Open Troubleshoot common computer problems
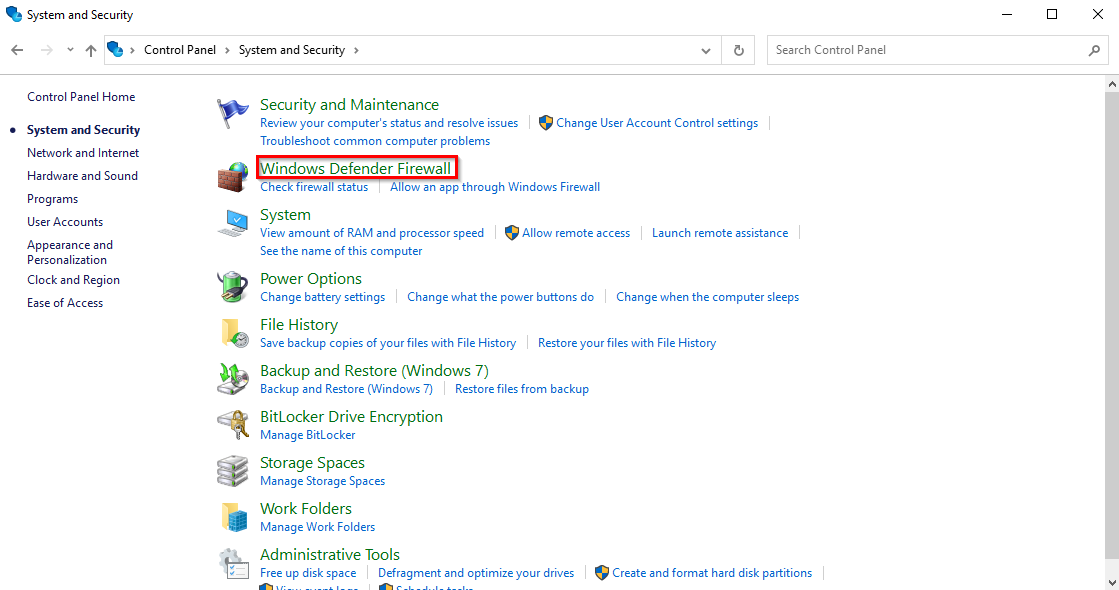 point(375,141)
